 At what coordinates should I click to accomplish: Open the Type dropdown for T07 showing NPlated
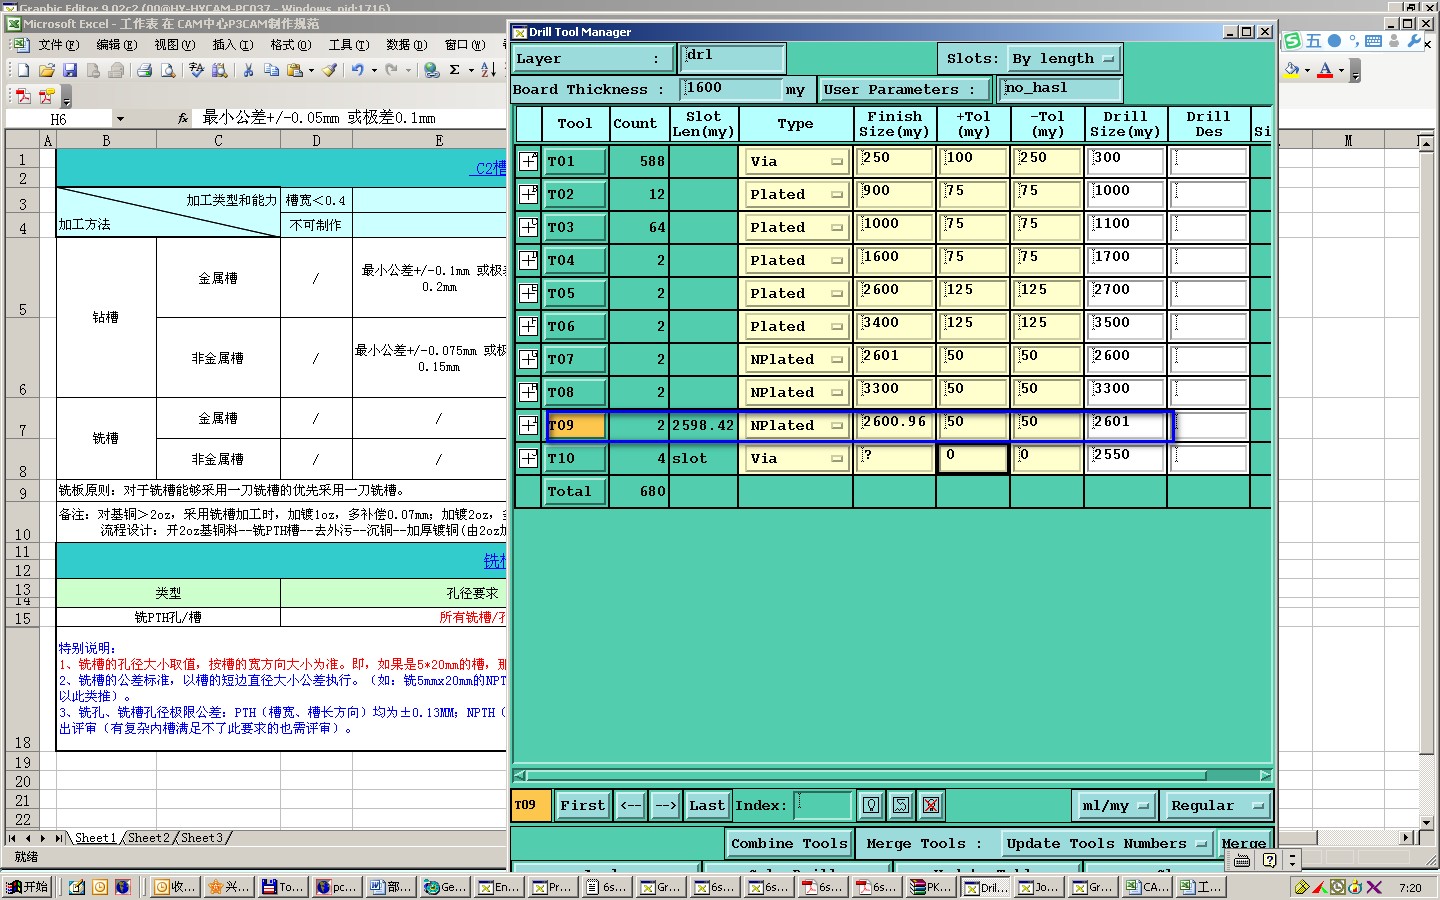796,359
